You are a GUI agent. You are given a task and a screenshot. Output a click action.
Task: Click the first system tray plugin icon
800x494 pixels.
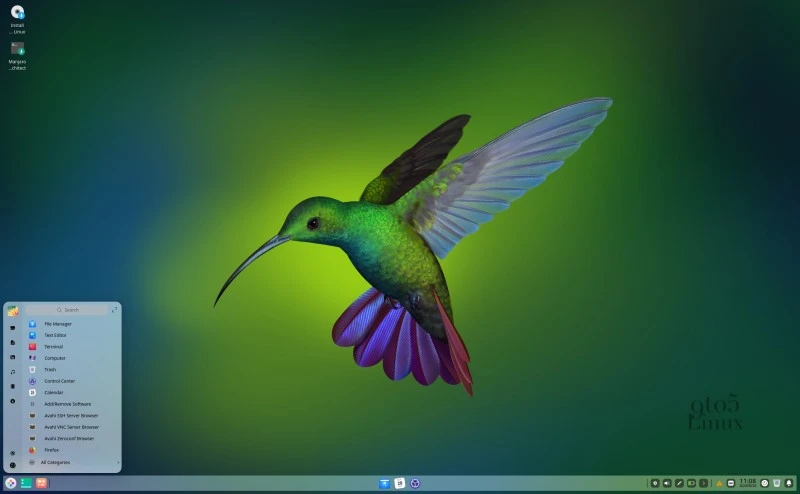[655, 483]
